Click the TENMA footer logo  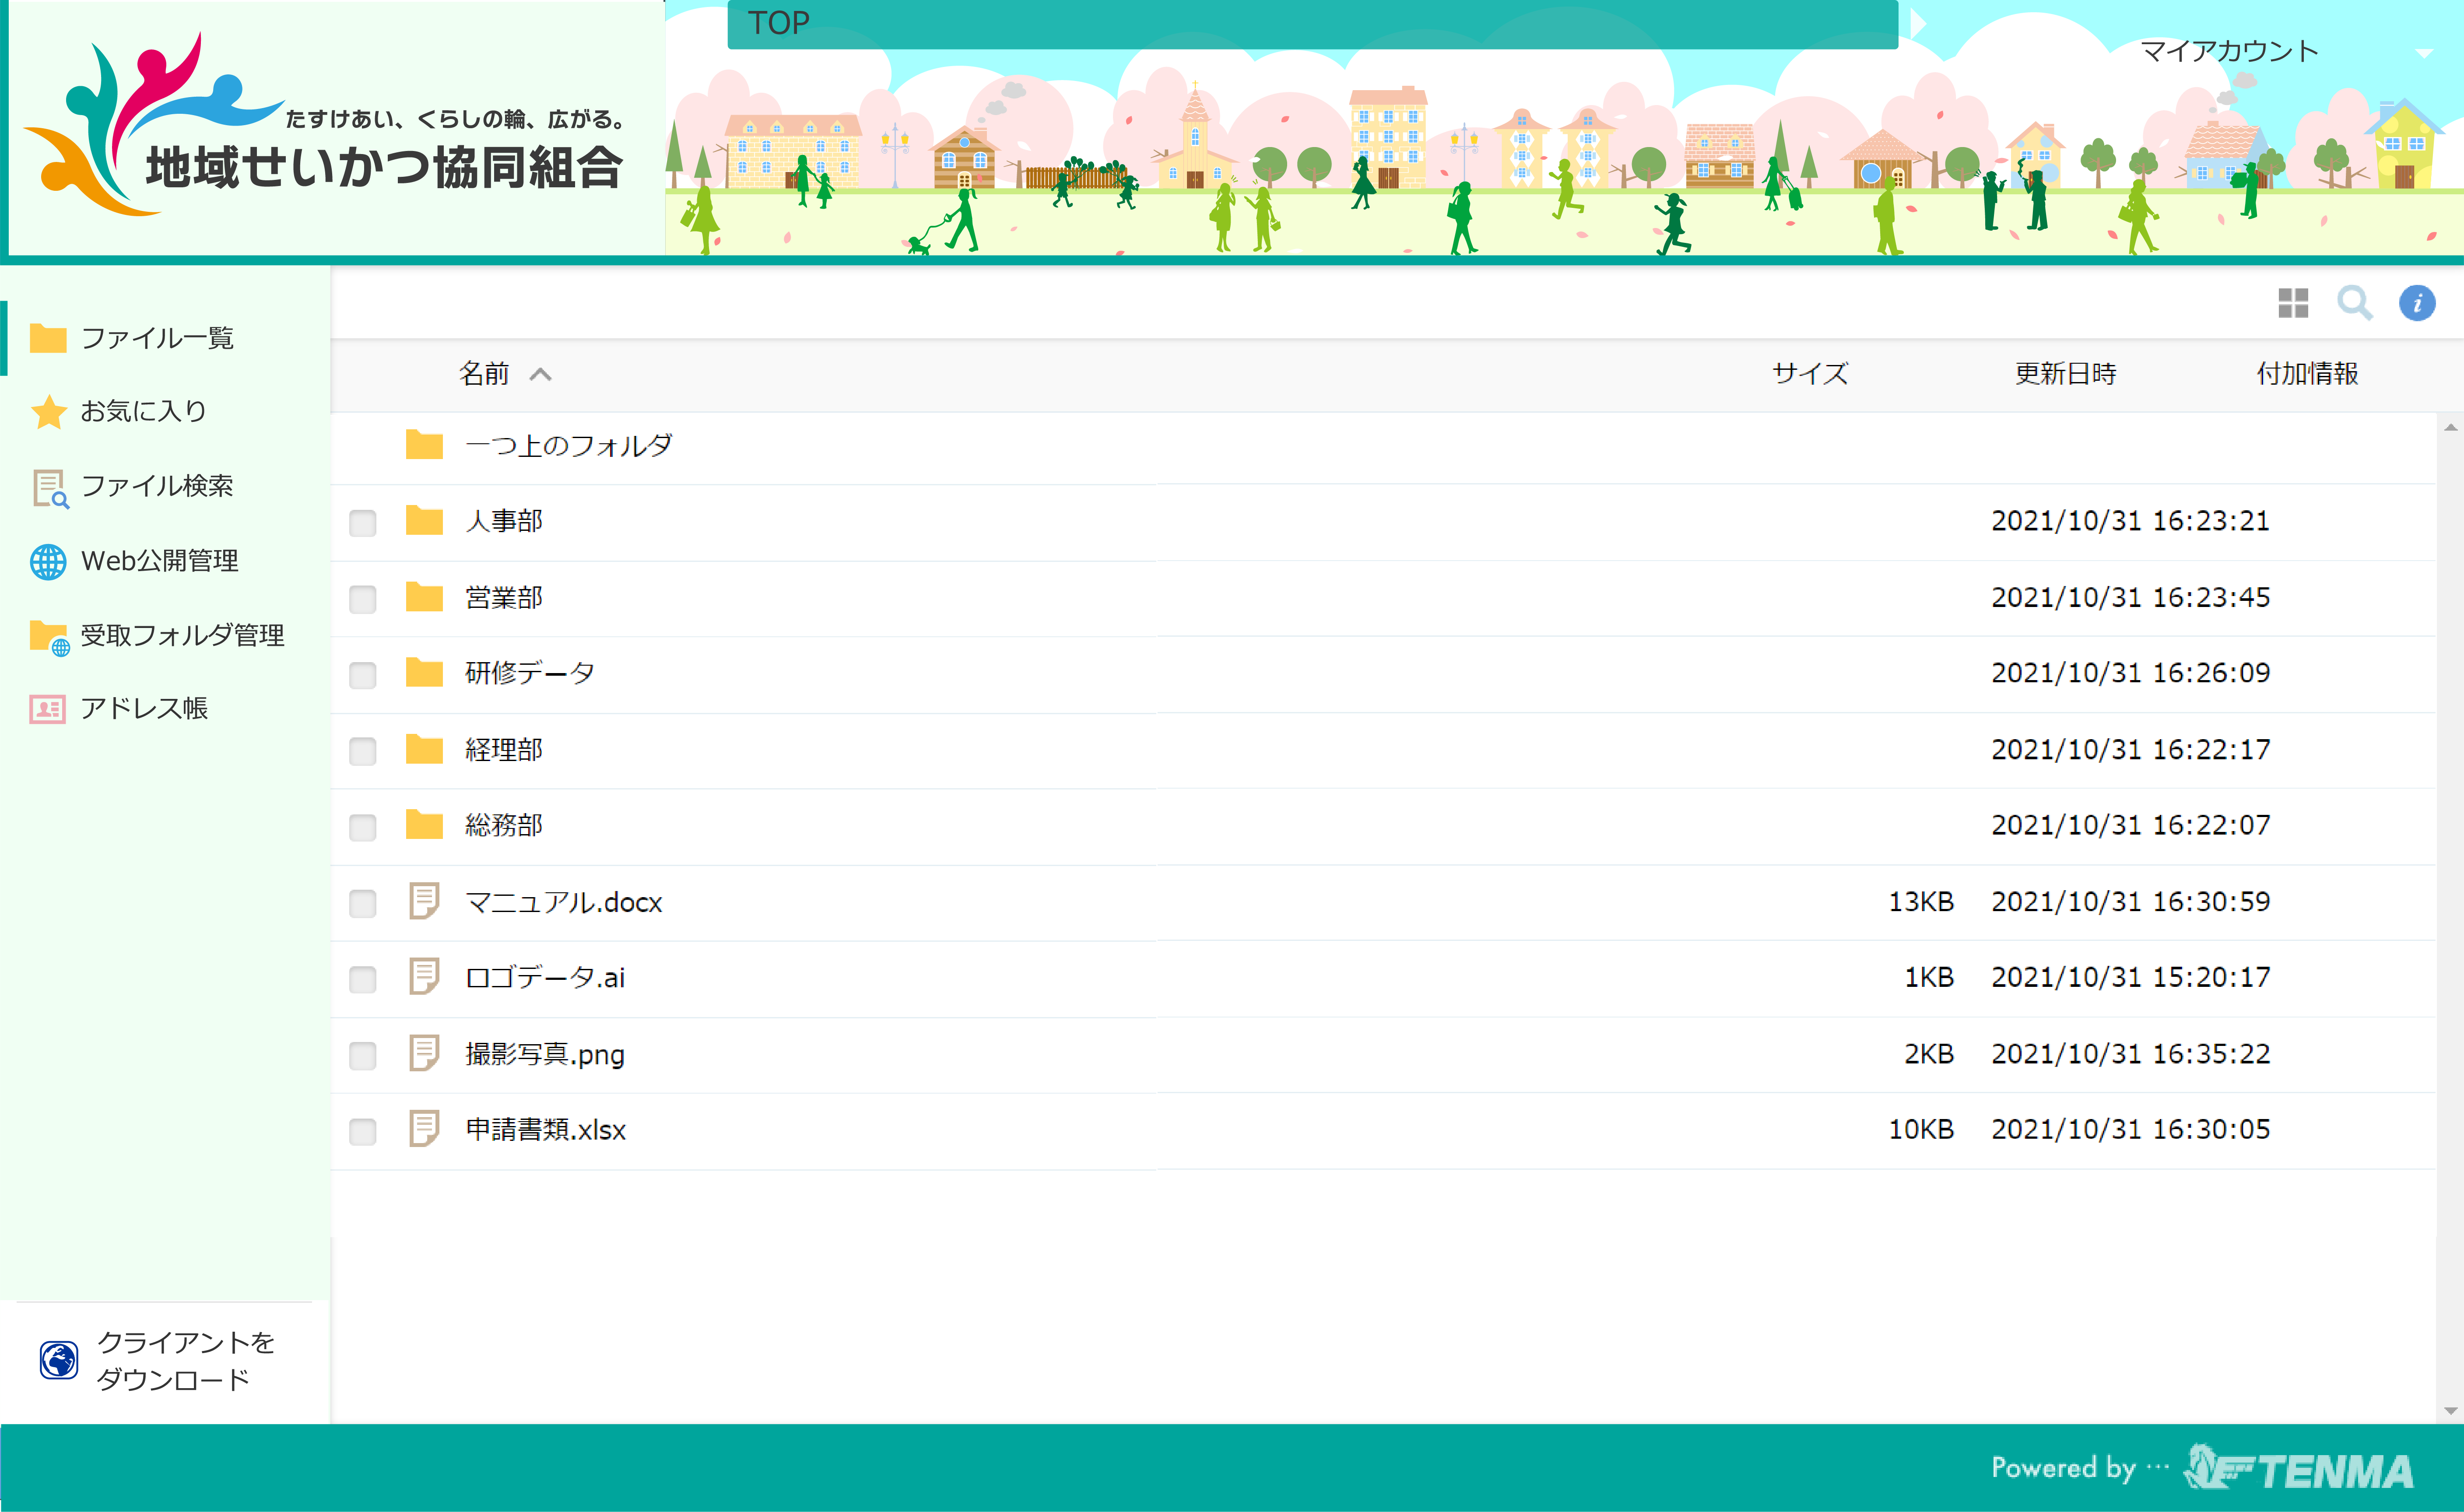pos(2298,1468)
